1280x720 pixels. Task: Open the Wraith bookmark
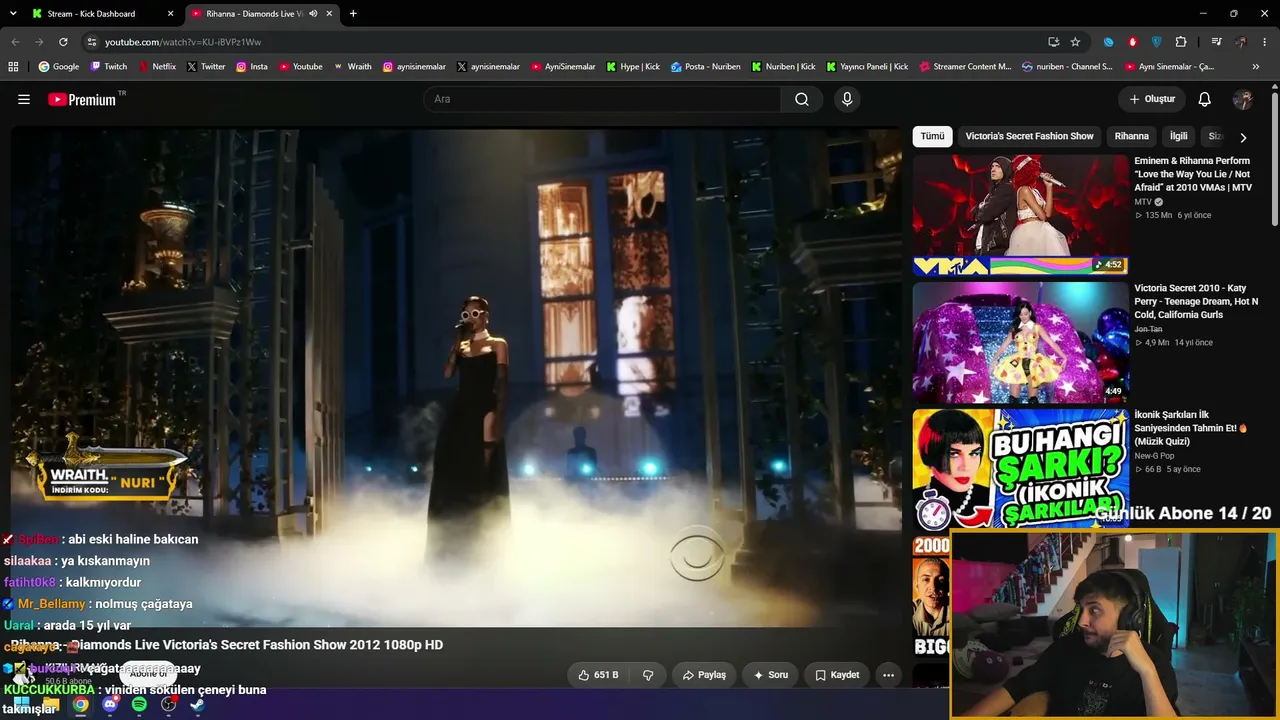352,67
